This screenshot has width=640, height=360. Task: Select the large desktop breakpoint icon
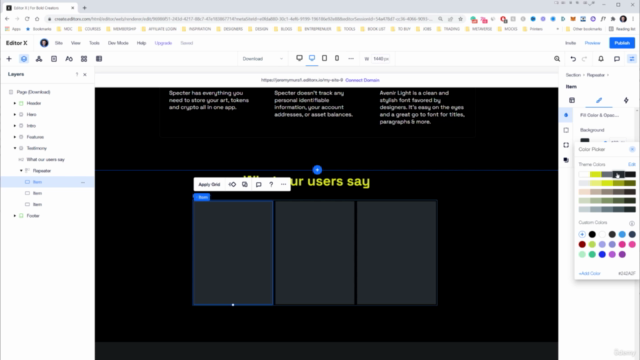299,58
